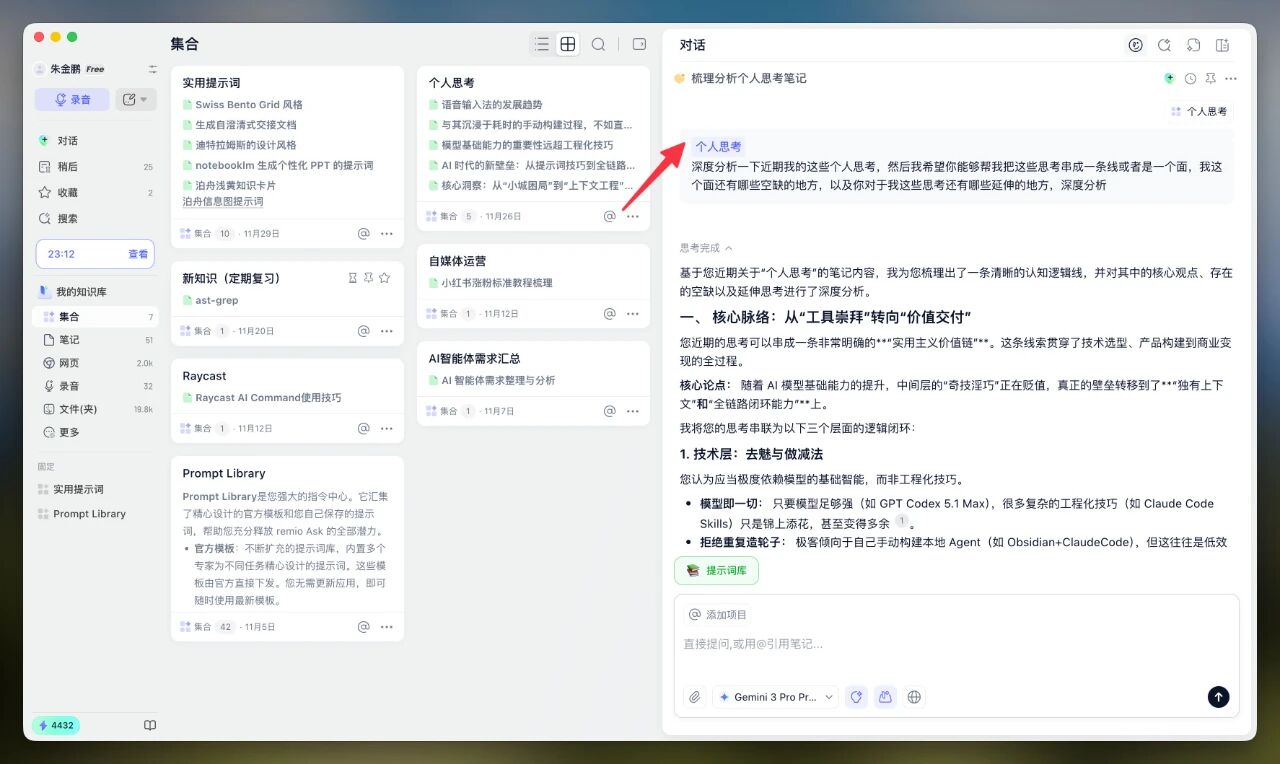Screen dimensions: 1280x764
Task: Open the new note dropdown arrow
Action: click(x=143, y=99)
